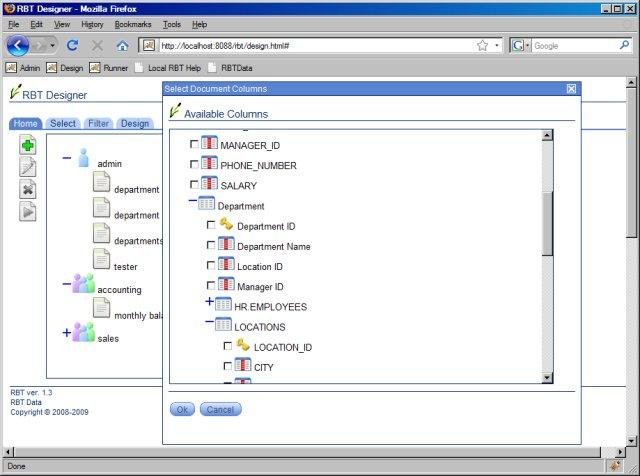The image size is (640, 476).
Task: Expand the HR.EMPLOYEES node
Action: 209,302
